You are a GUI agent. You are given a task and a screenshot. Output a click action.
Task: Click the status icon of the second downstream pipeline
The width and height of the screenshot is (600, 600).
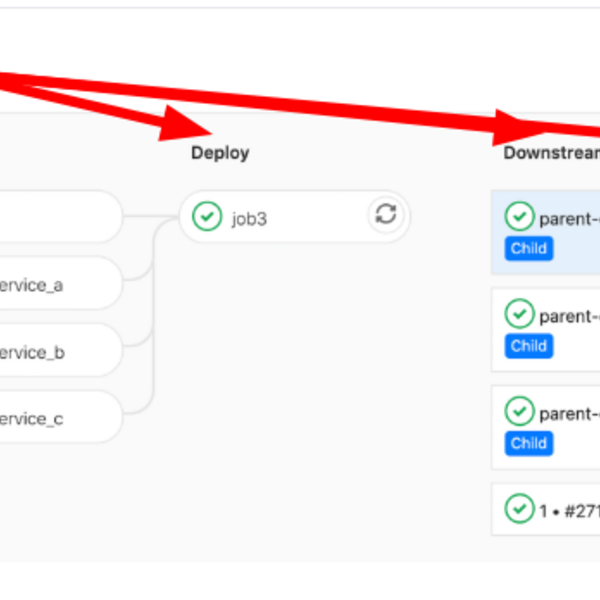[518, 314]
